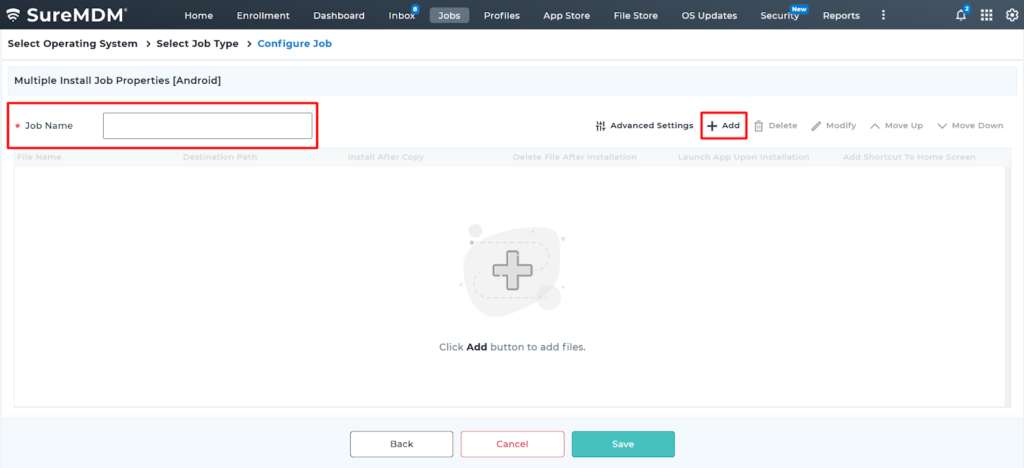Click the three-dot more options menu

(883, 15)
